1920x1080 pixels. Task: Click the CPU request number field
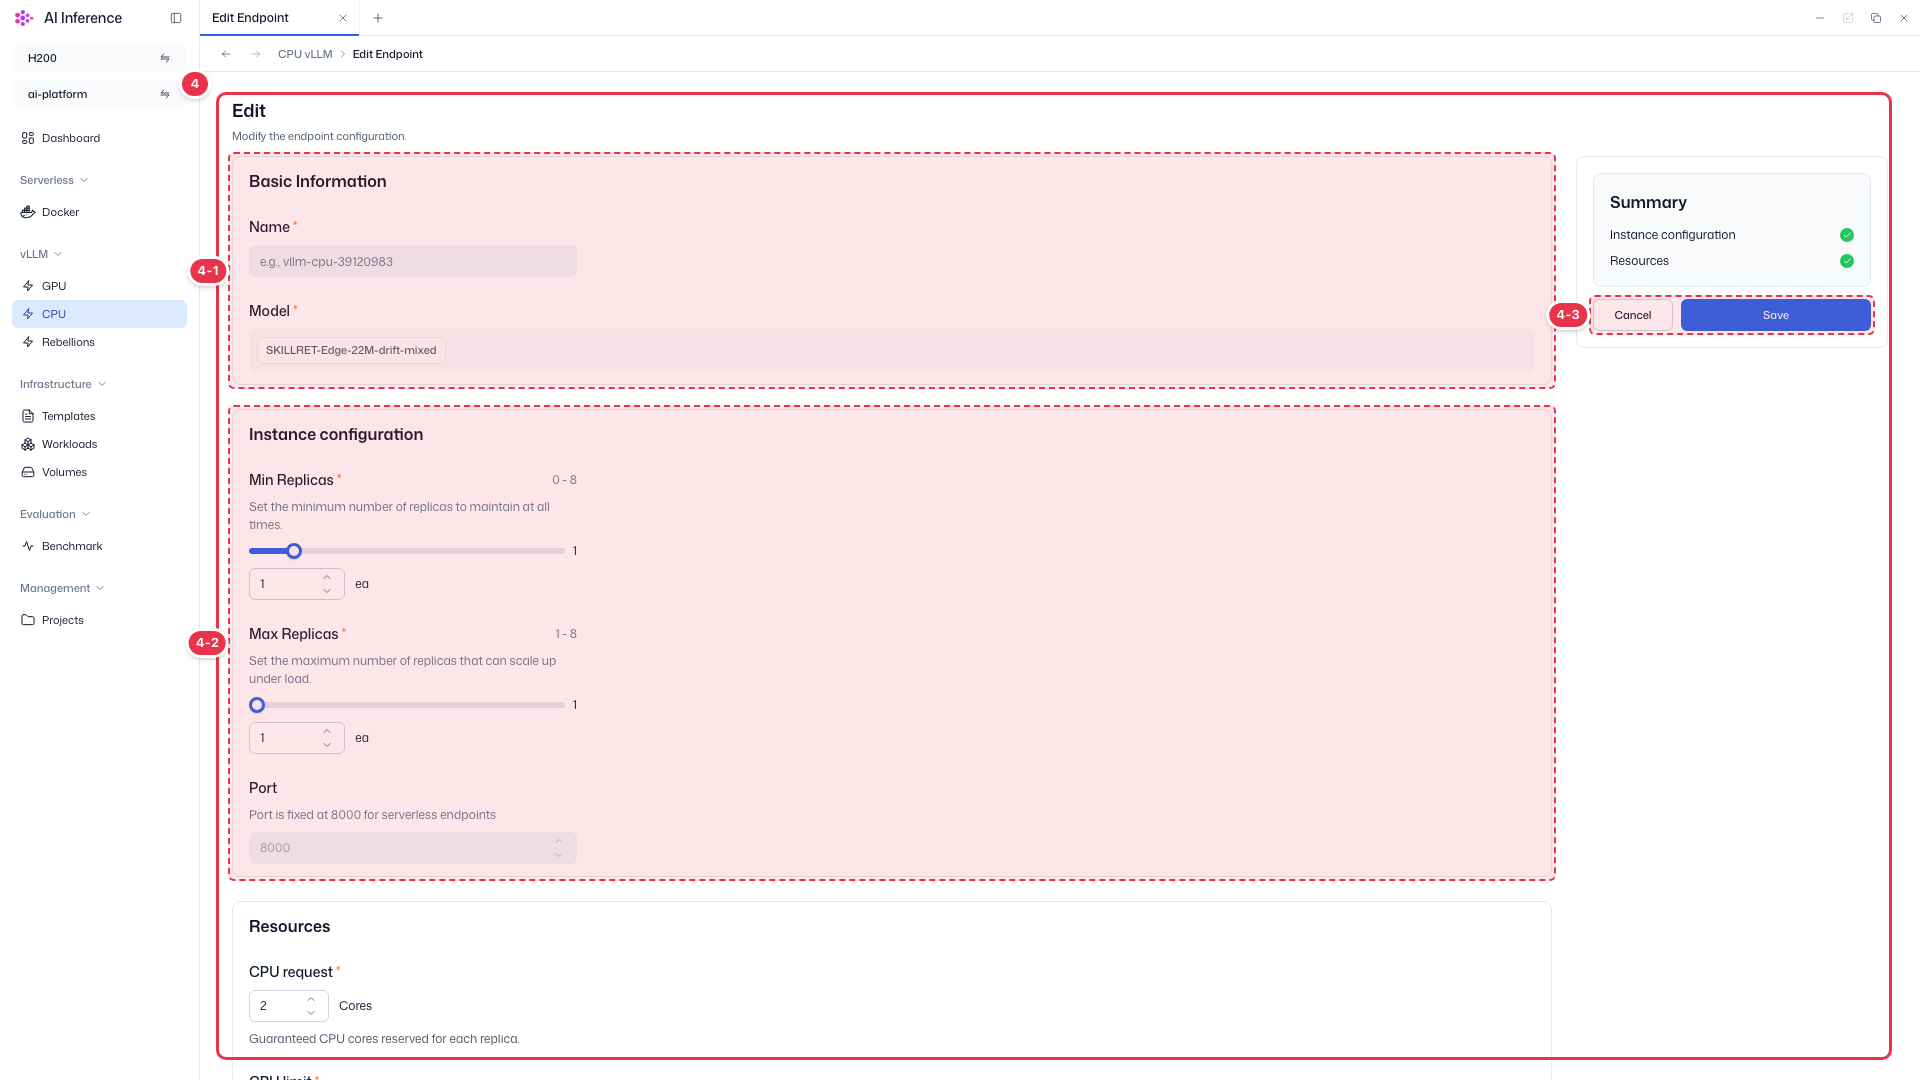coord(289,1006)
